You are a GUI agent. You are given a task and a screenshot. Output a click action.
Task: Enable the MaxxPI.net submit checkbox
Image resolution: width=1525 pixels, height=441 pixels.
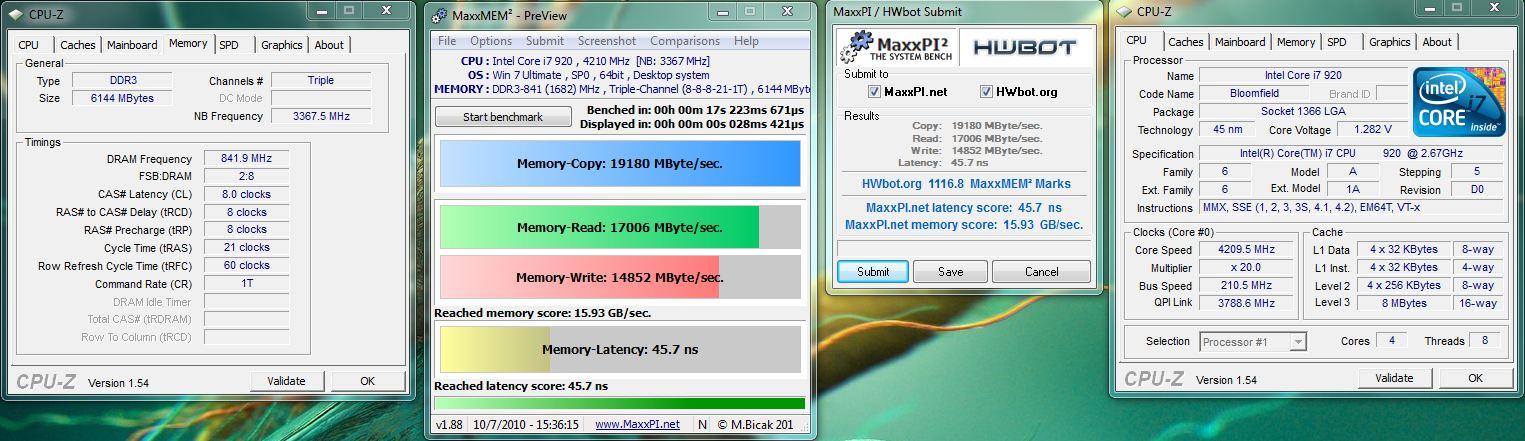pos(875,92)
